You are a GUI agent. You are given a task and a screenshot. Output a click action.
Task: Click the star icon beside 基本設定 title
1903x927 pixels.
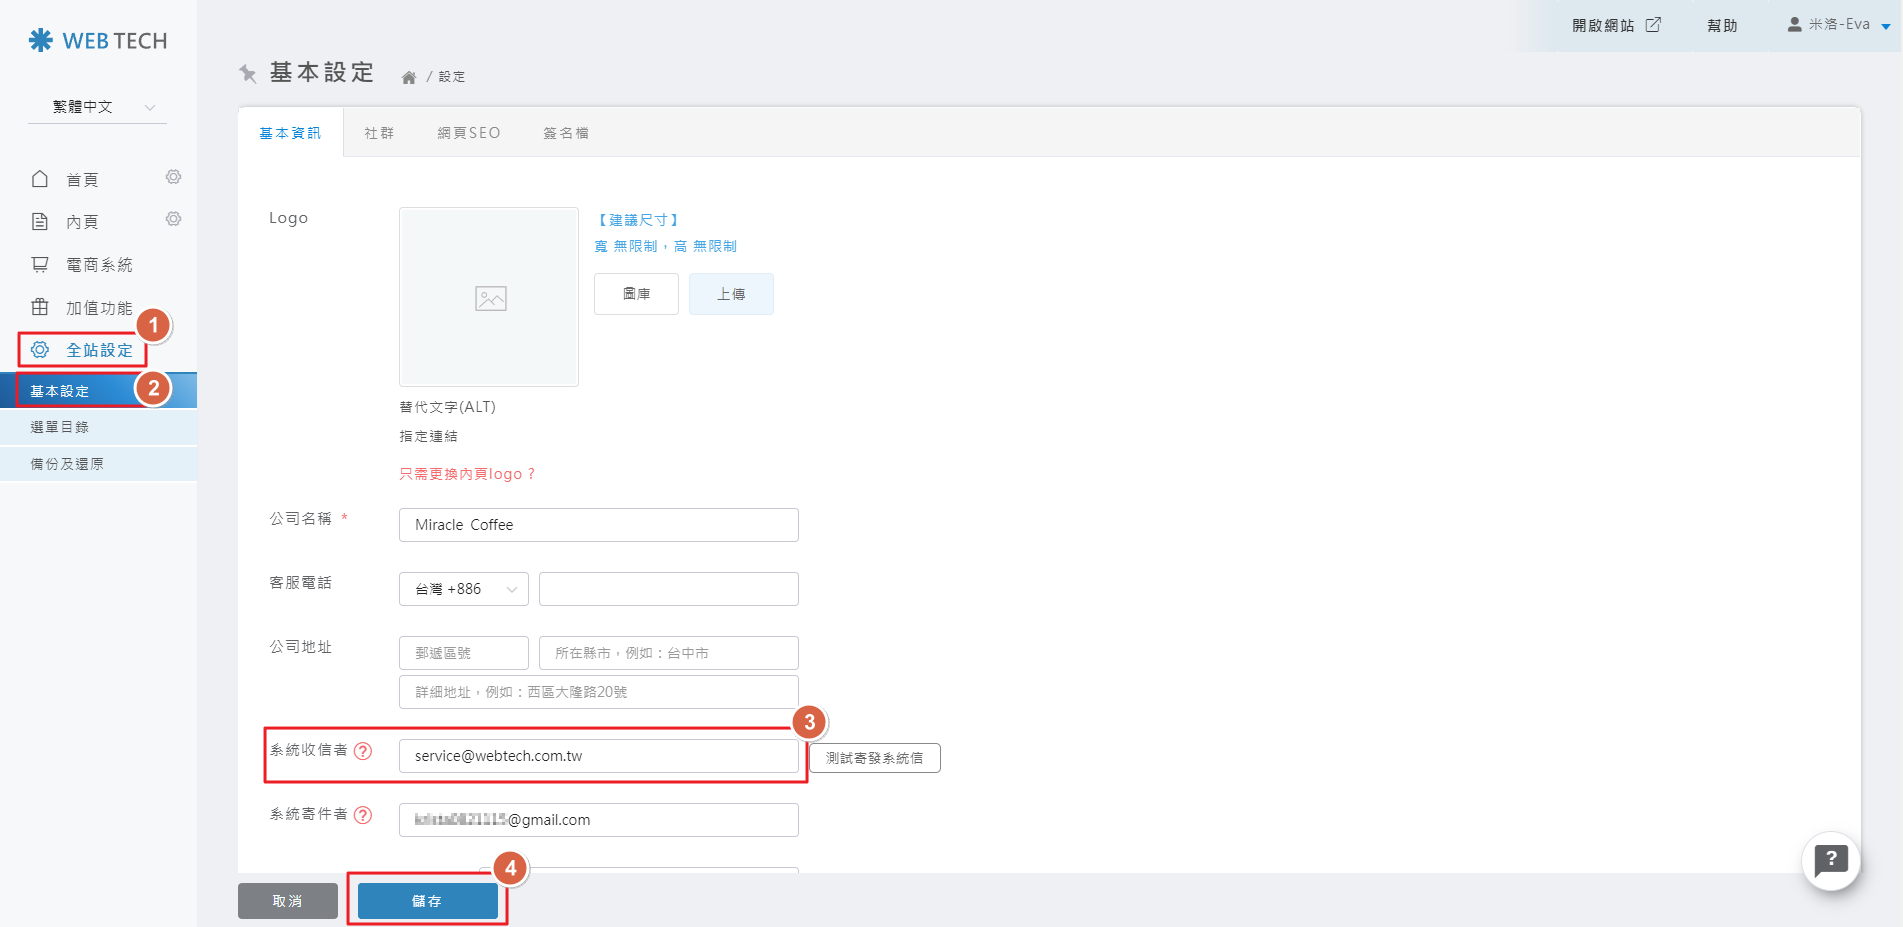248,73
